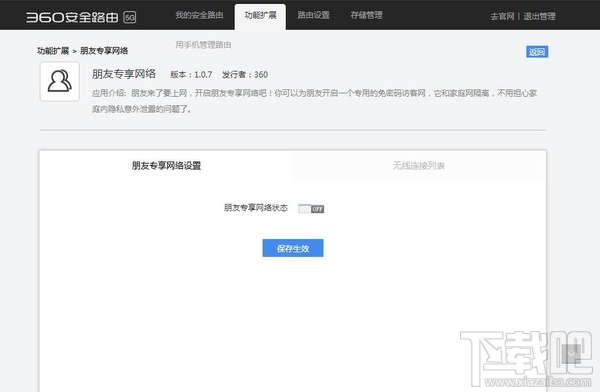600x392 pixels.
Task: Click the down-arrow scroll button
Action: coord(571,354)
